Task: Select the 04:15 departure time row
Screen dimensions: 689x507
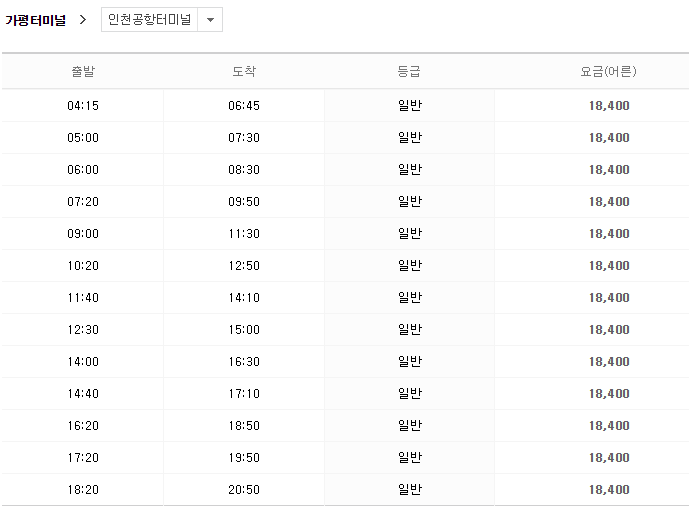Action: (x=83, y=106)
